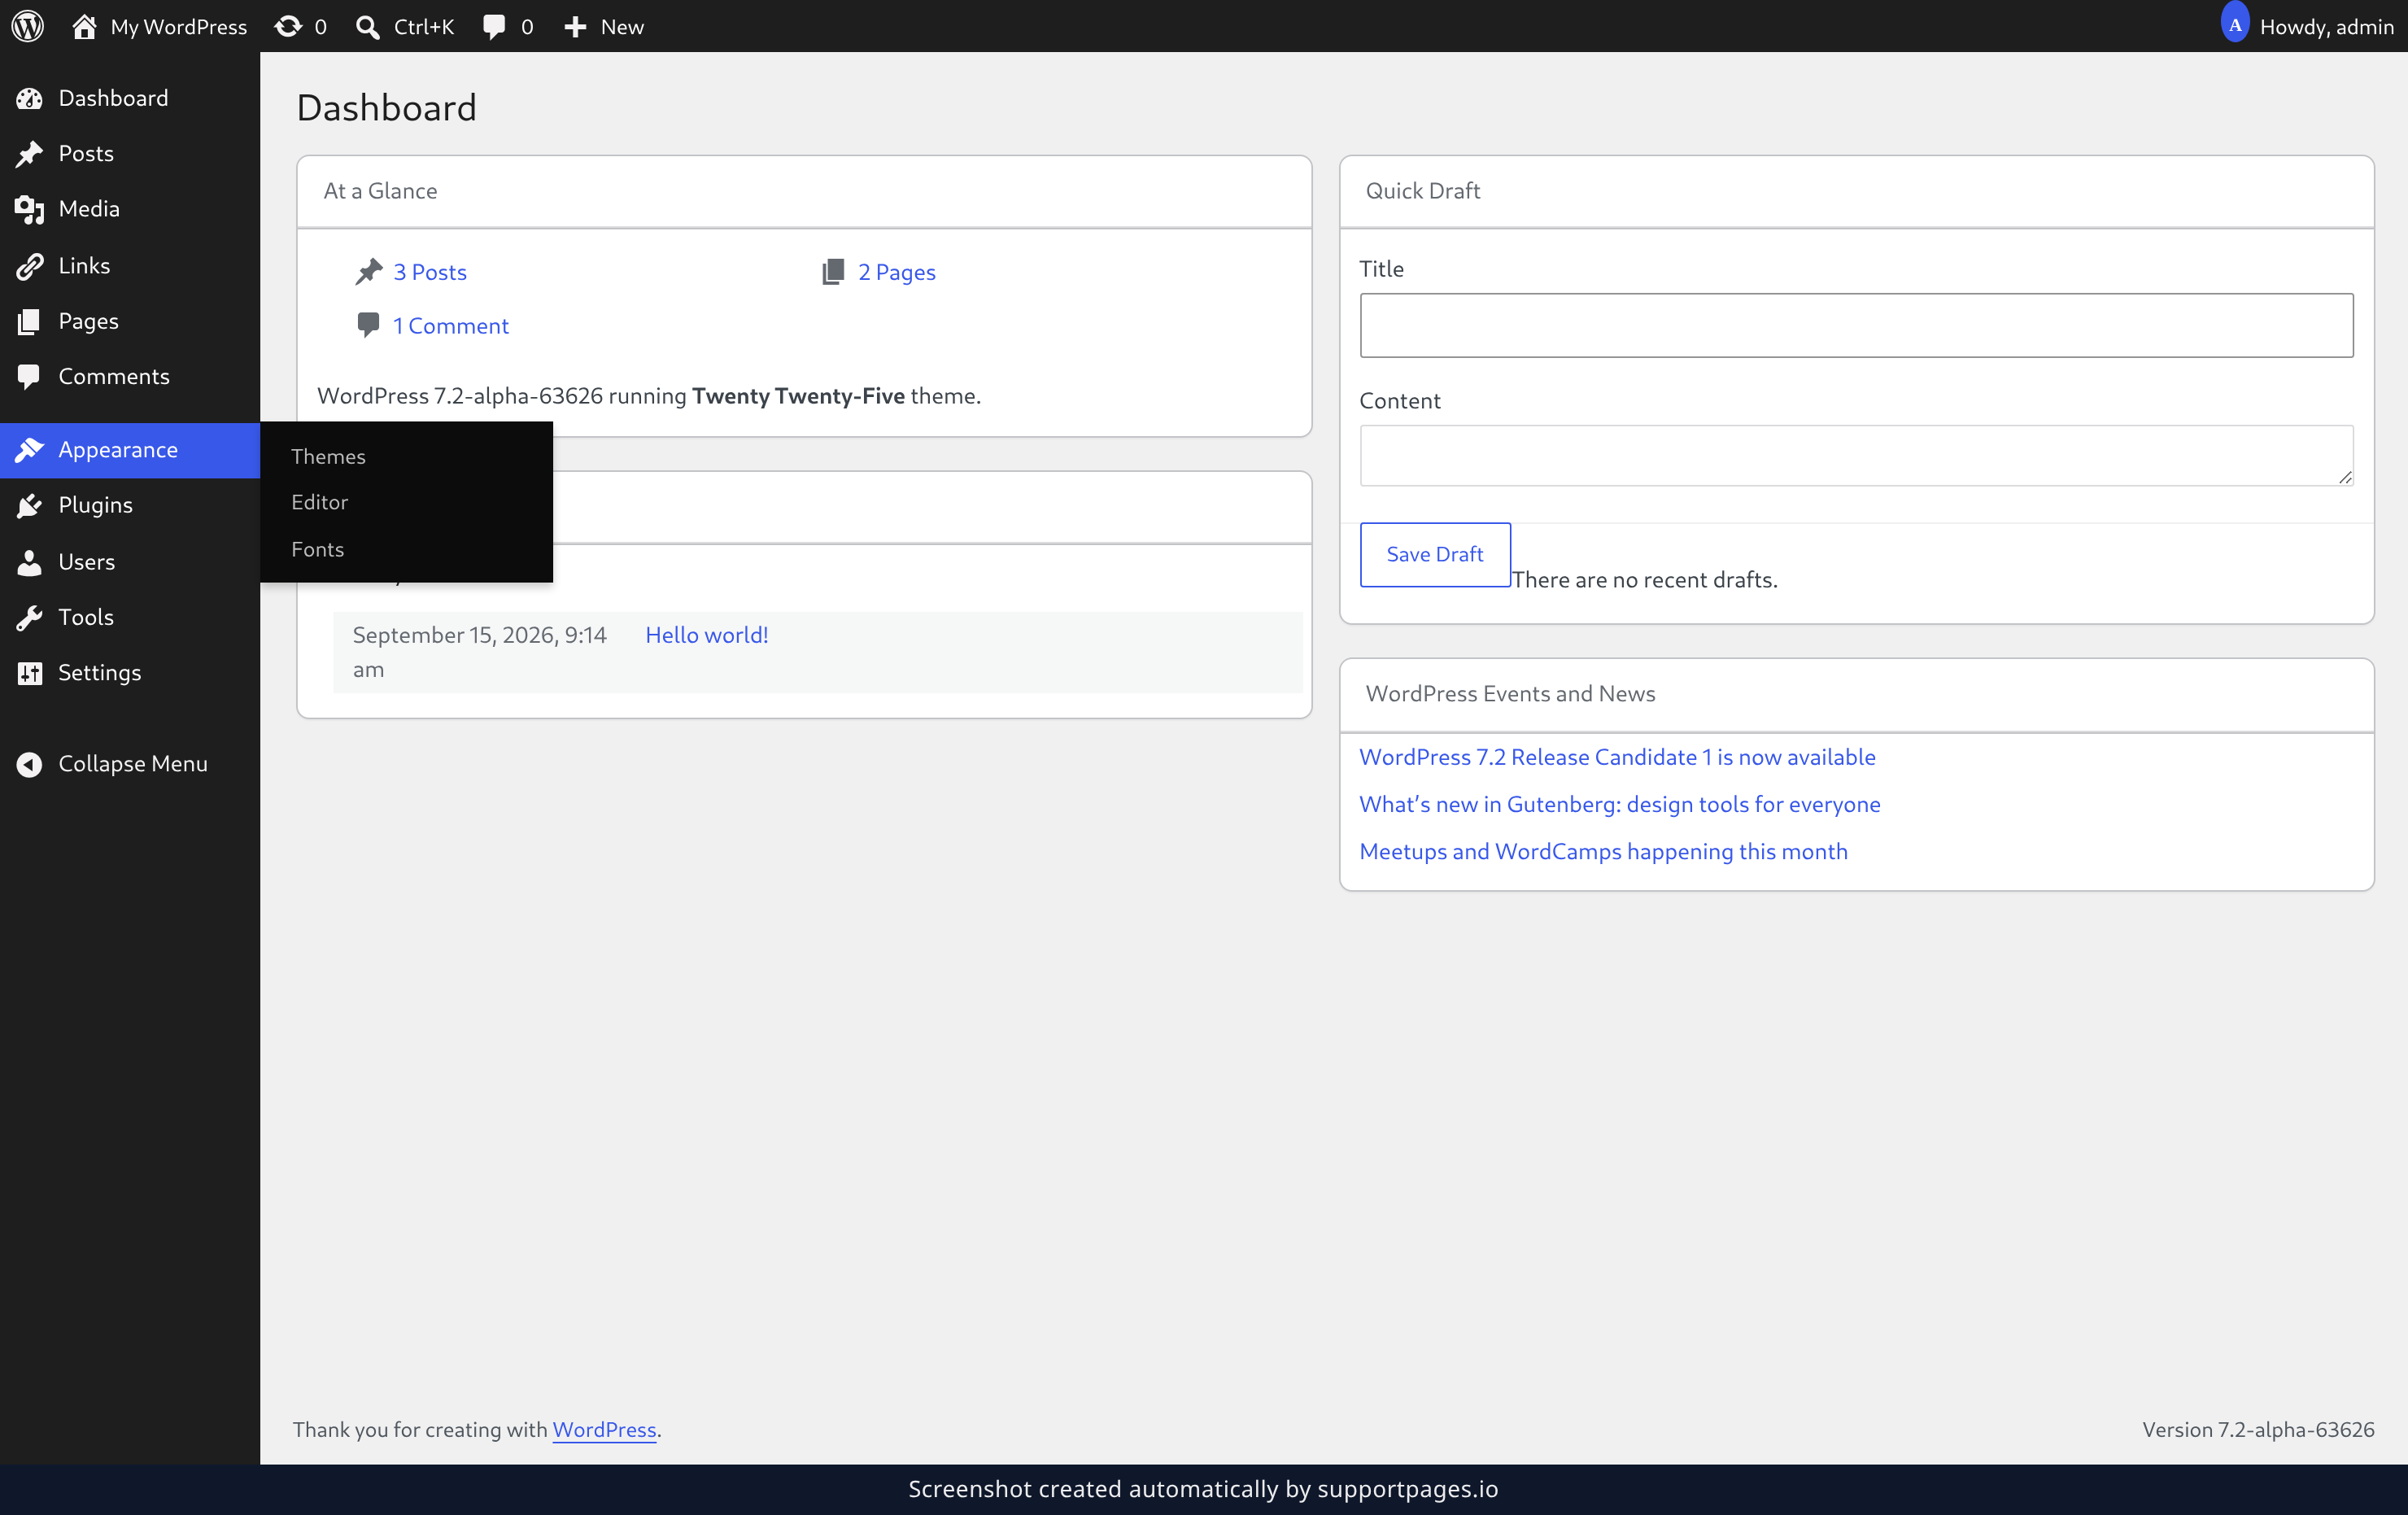
Task: Open Appearance menu item
Action: [130, 450]
